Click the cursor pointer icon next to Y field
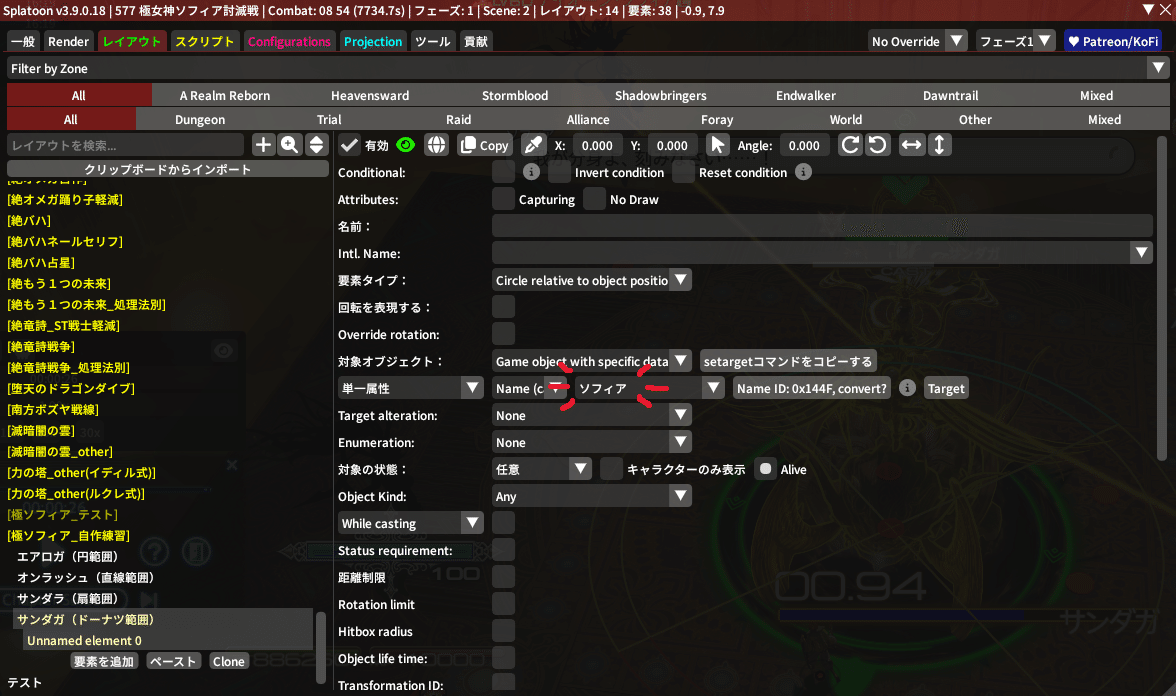Viewport: 1176px width, 696px height. [717, 145]
